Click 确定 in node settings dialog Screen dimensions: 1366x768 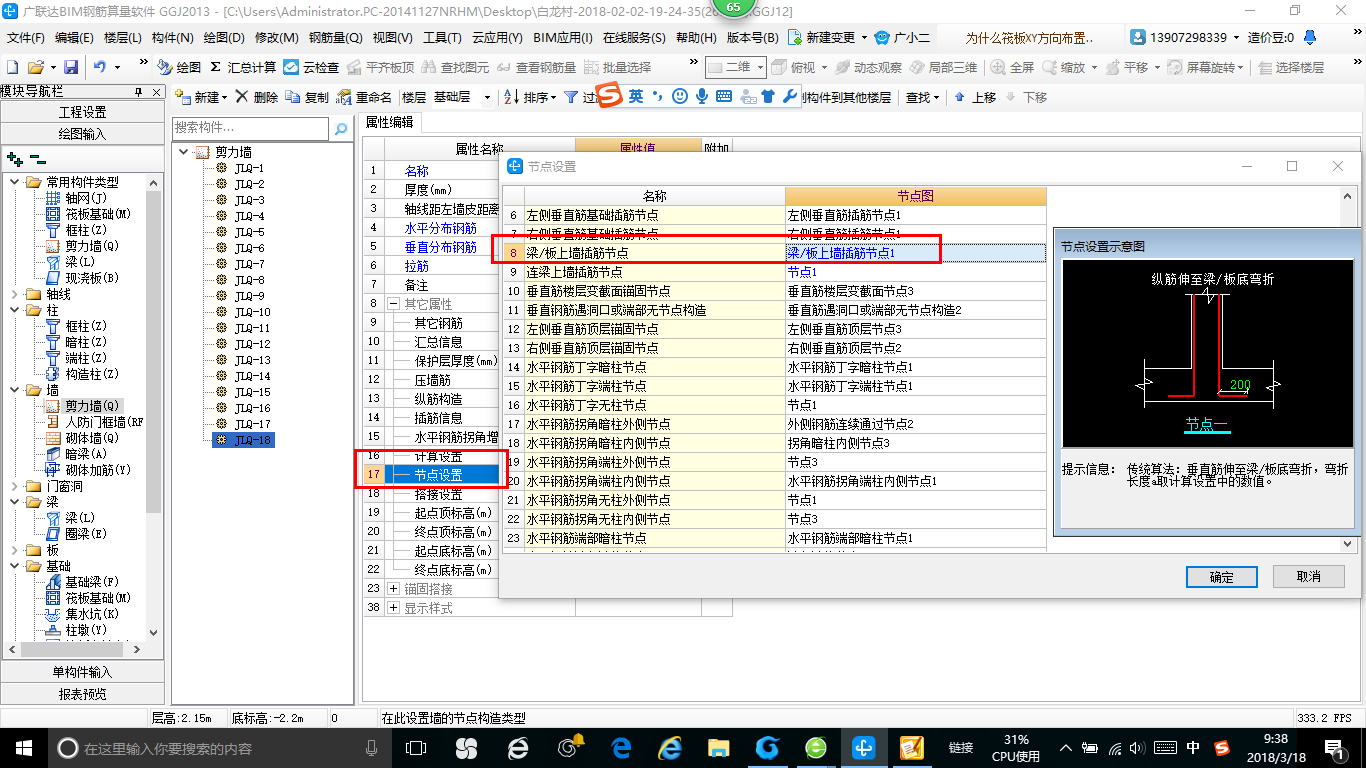click(1221, 577)
